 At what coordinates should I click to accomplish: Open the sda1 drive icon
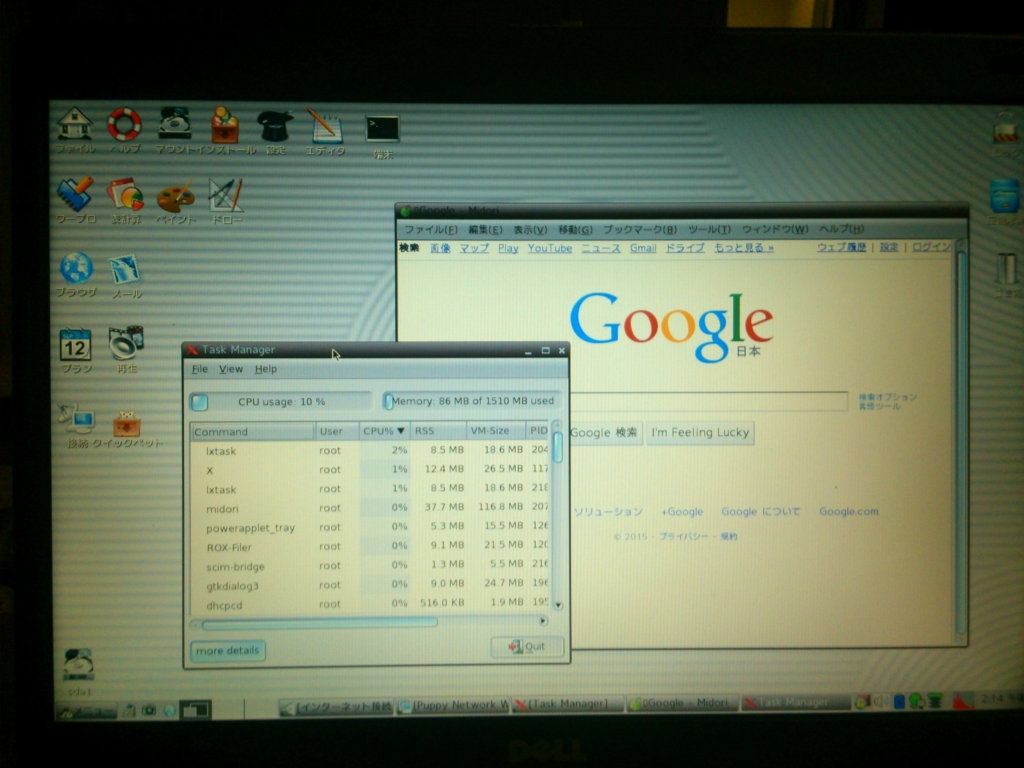point(78,664)
